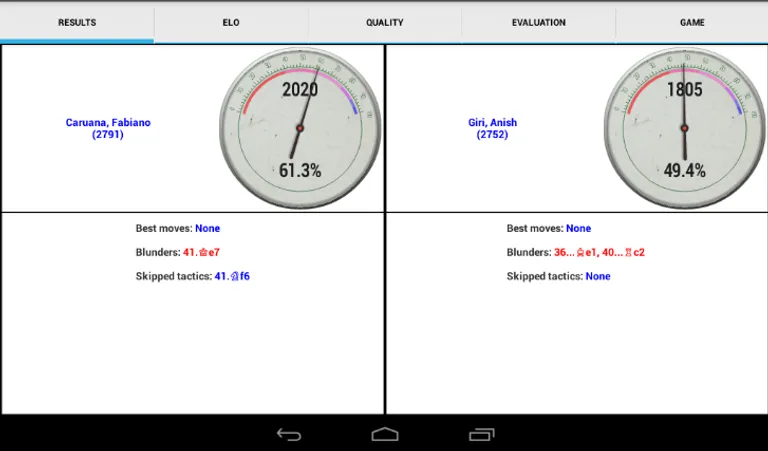Screen dimensions: 768x451
Task: Tap the 61.3% reading on Caruana's gauge
Action: pyautogui.click(x=300, y=171)
